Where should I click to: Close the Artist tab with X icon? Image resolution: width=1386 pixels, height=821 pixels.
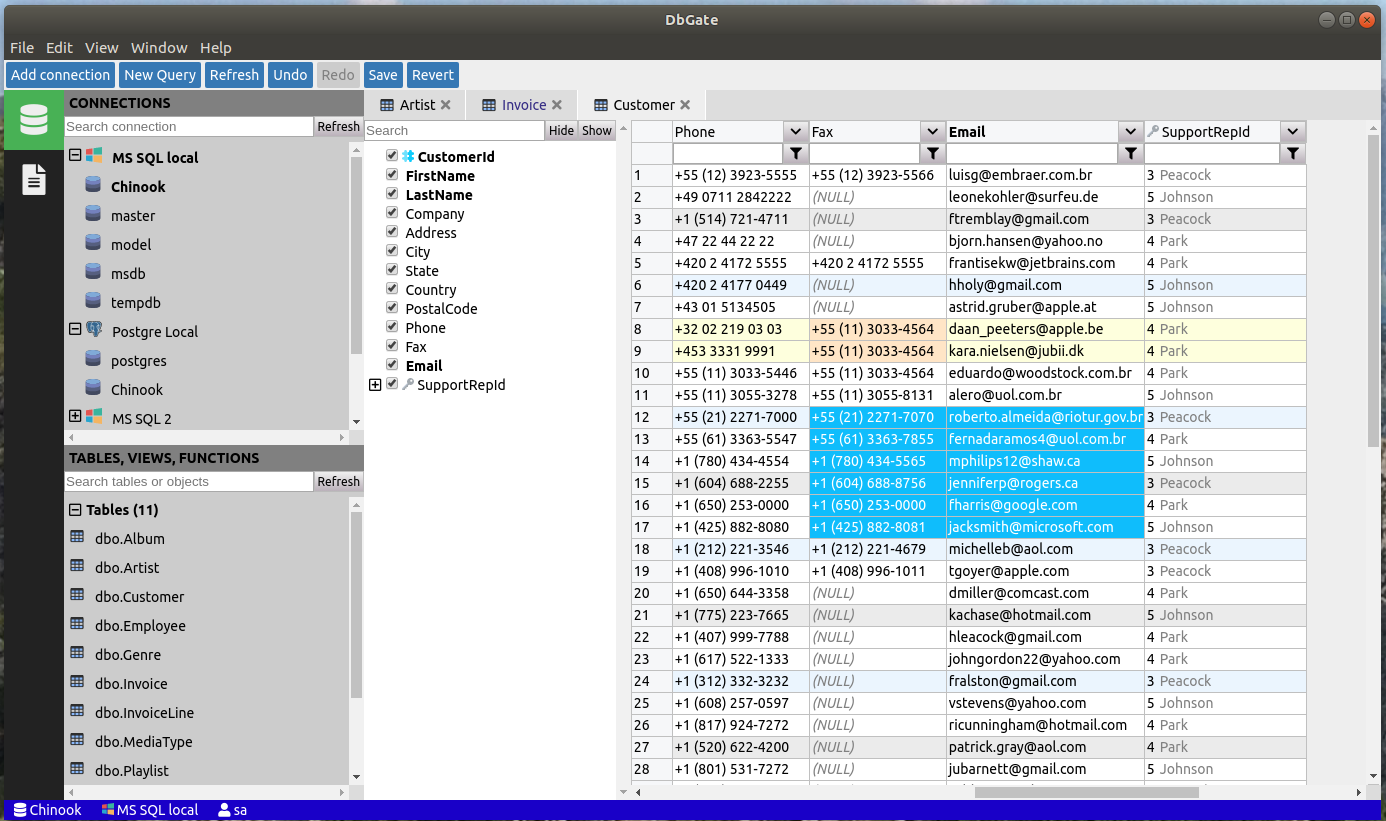coord(446,105)
